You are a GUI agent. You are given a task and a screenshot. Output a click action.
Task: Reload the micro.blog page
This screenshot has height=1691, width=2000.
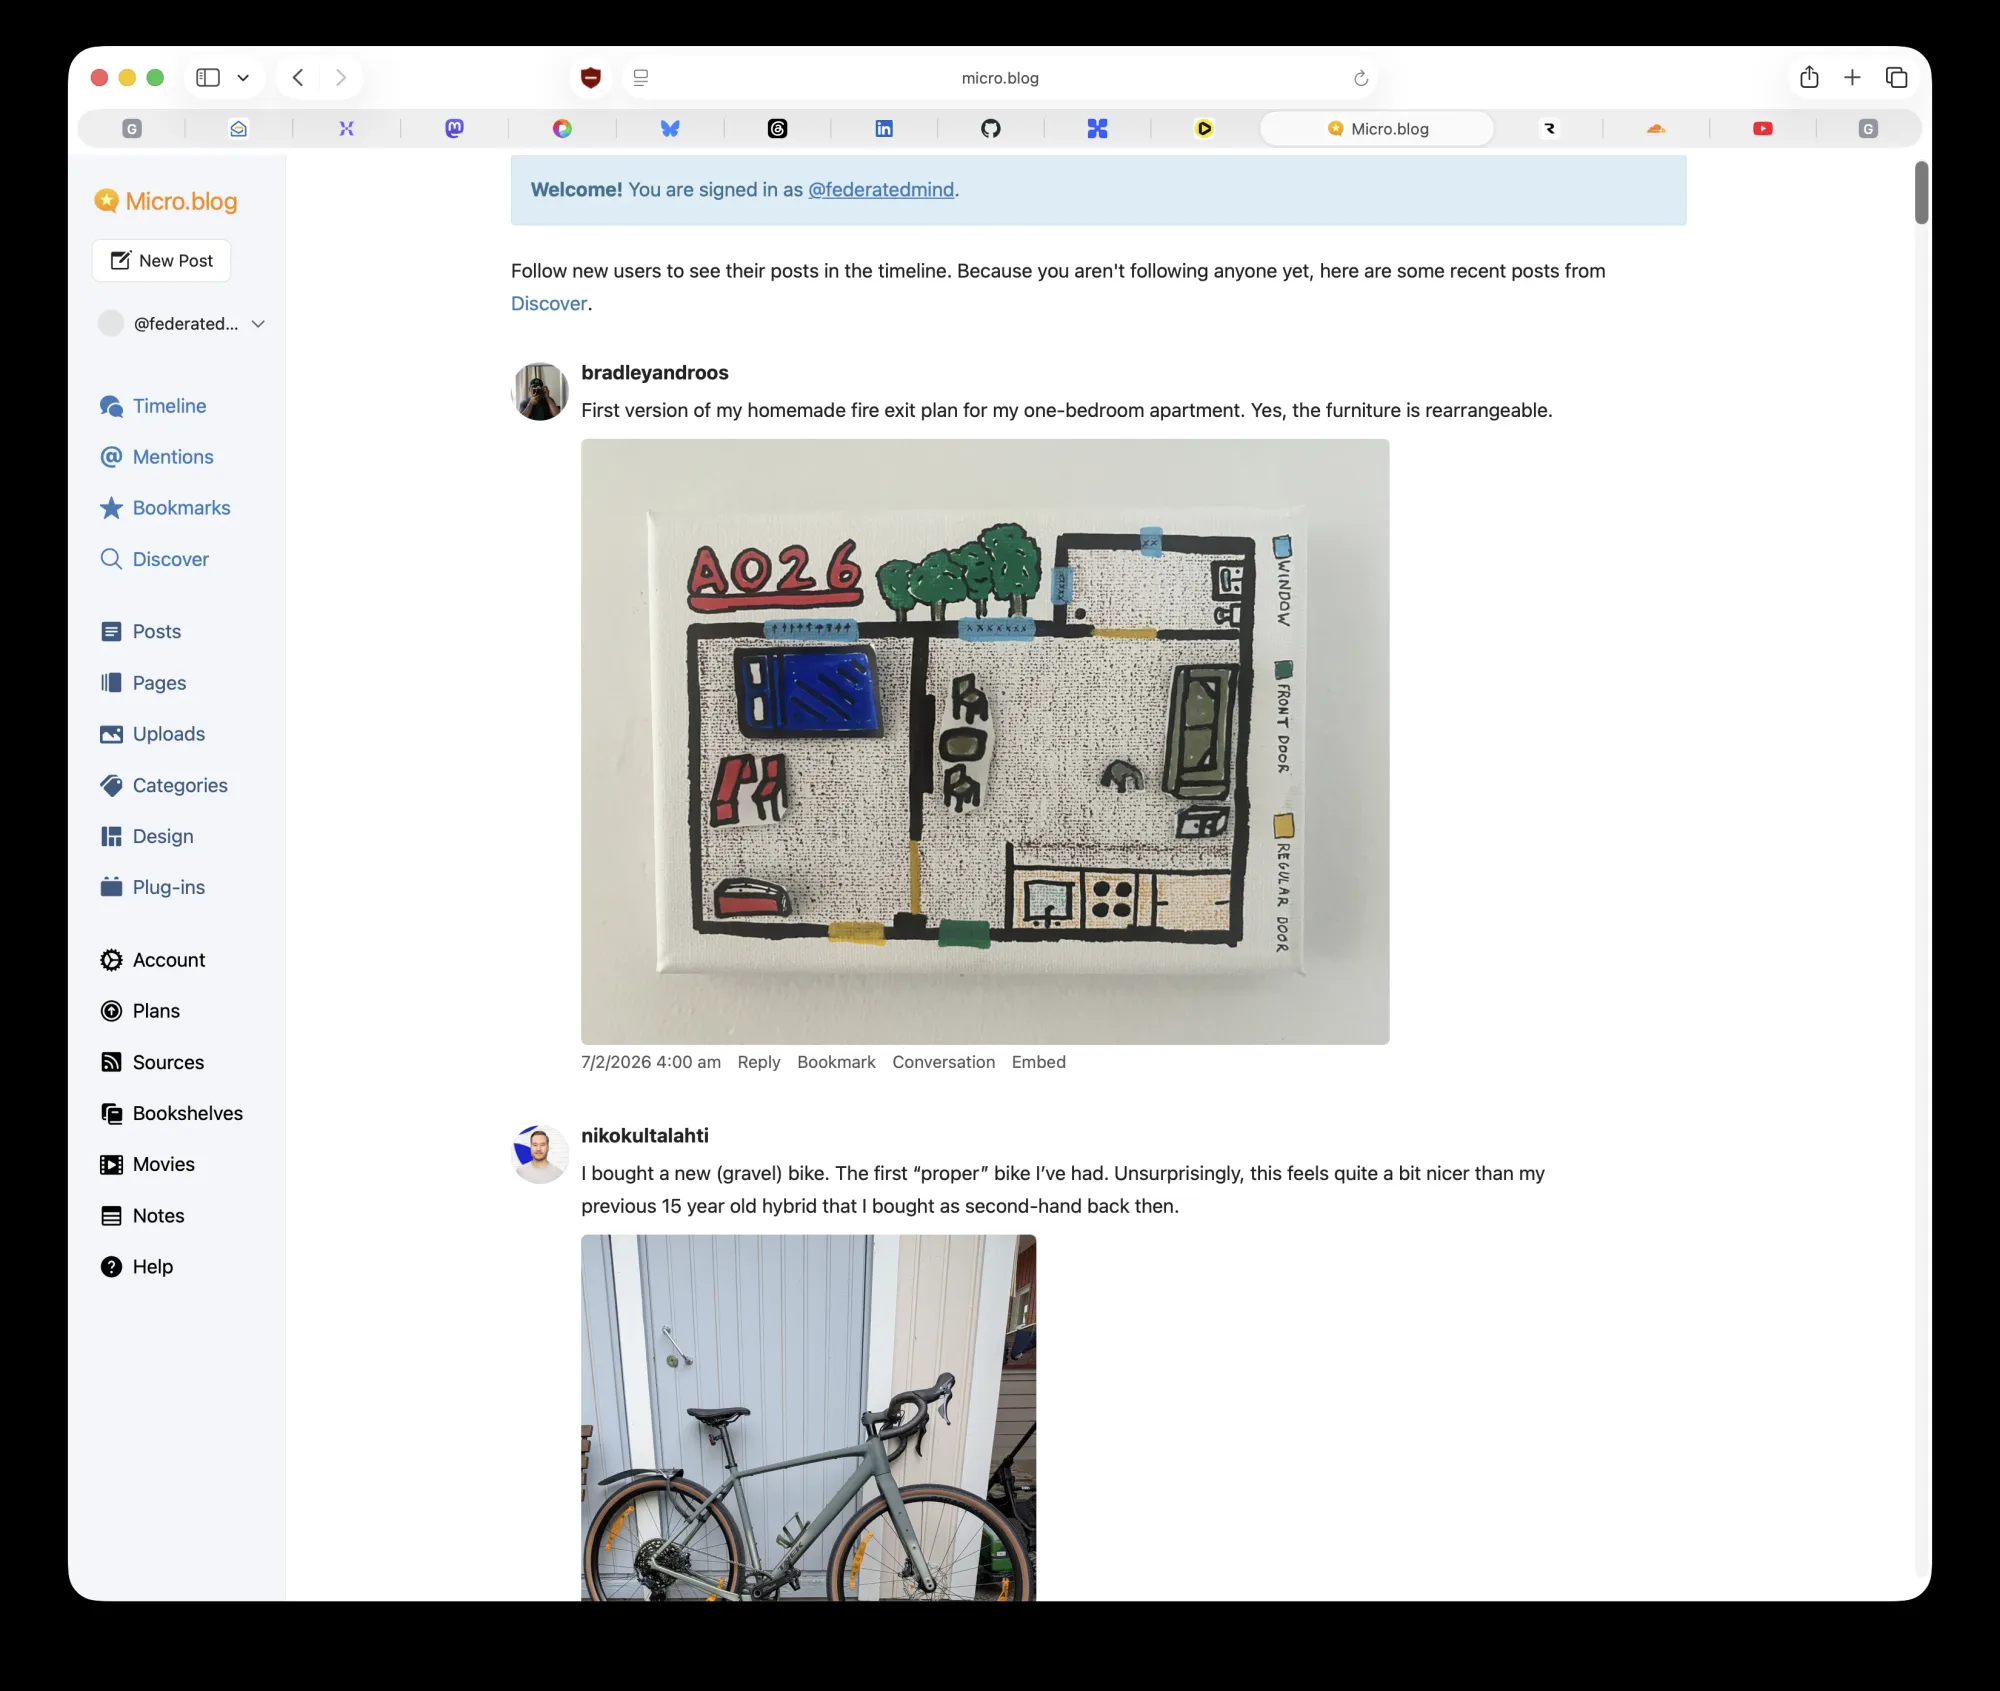(1361, 78)
